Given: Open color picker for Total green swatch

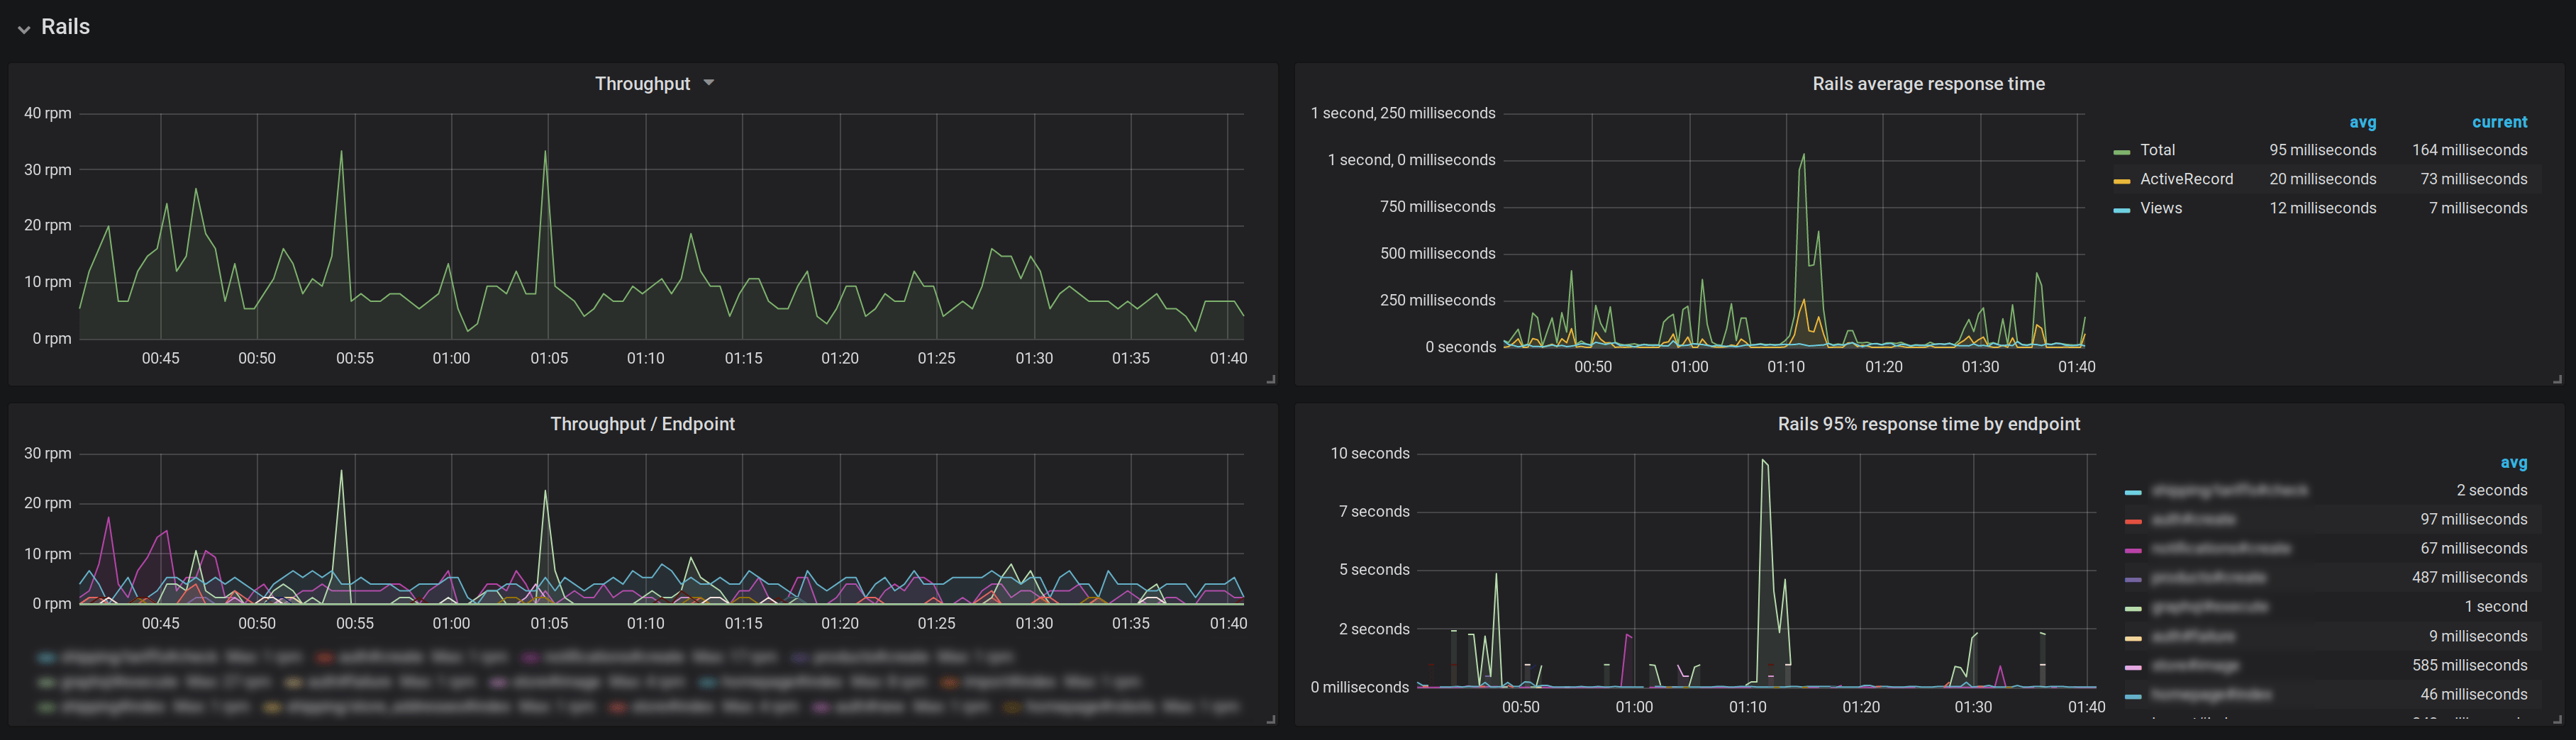Looking at the screenshot, I should [x=2121, y=152].
